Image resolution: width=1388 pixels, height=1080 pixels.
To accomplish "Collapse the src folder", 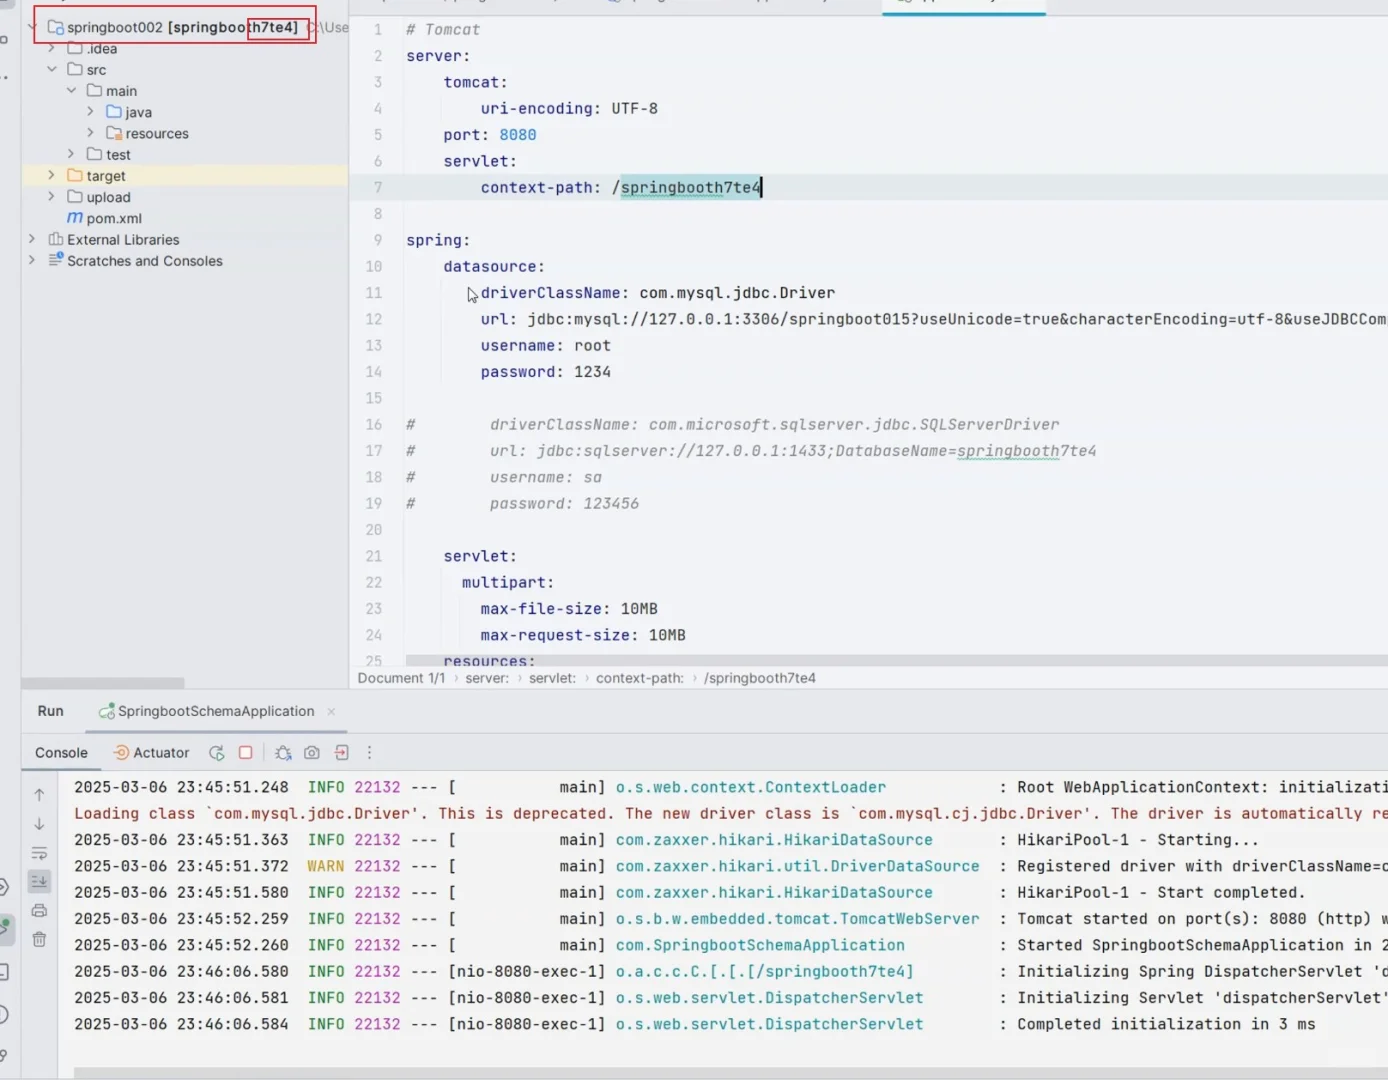I will 52,69.
